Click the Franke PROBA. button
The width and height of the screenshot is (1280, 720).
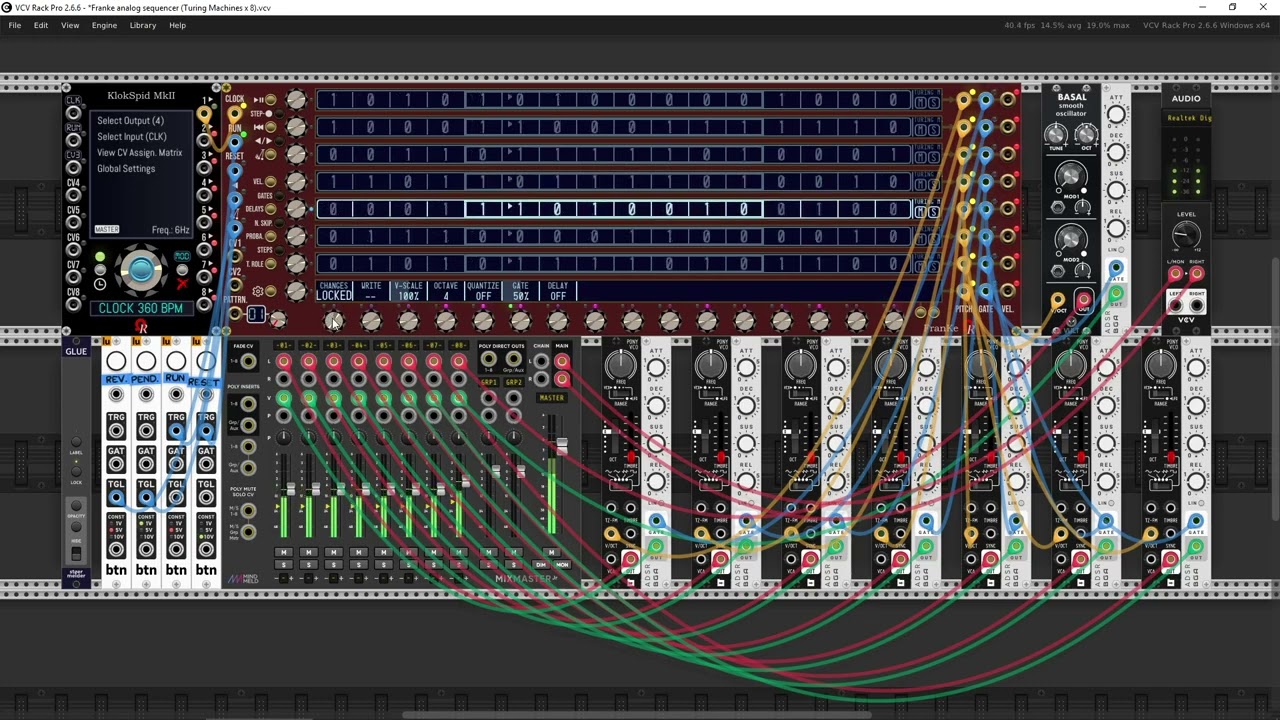(x=270, y=236)
